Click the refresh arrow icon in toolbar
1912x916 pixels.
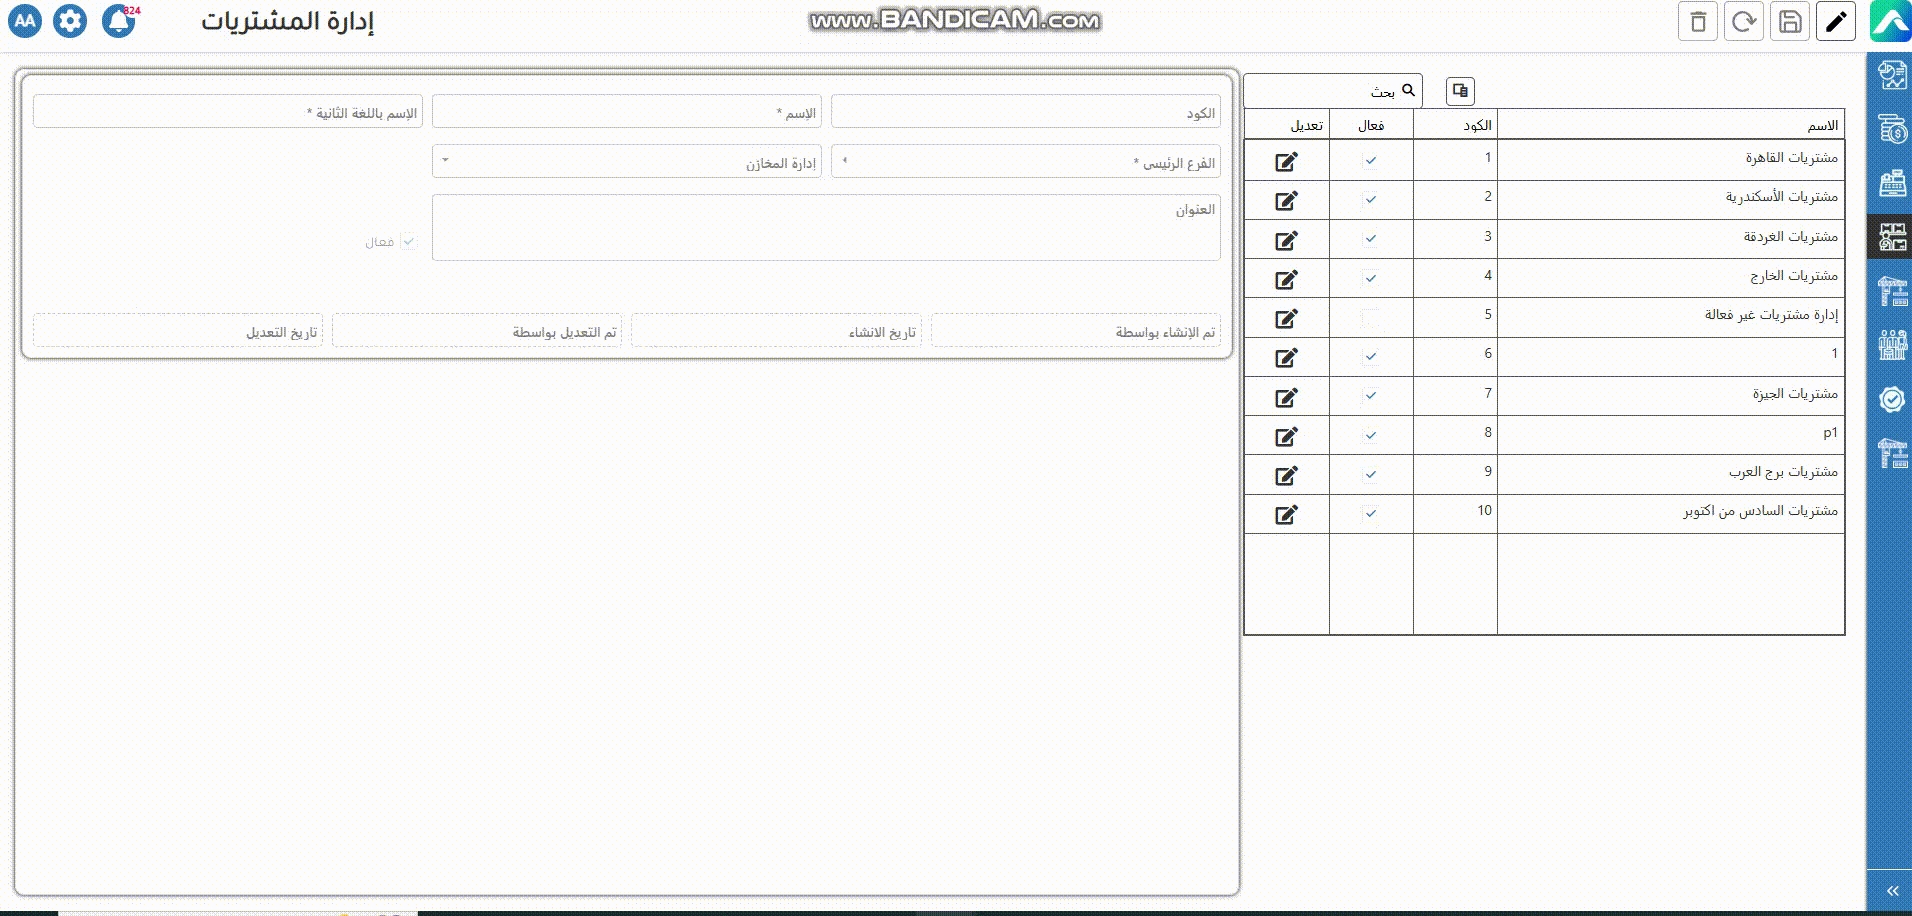[x=1743, y=21]
